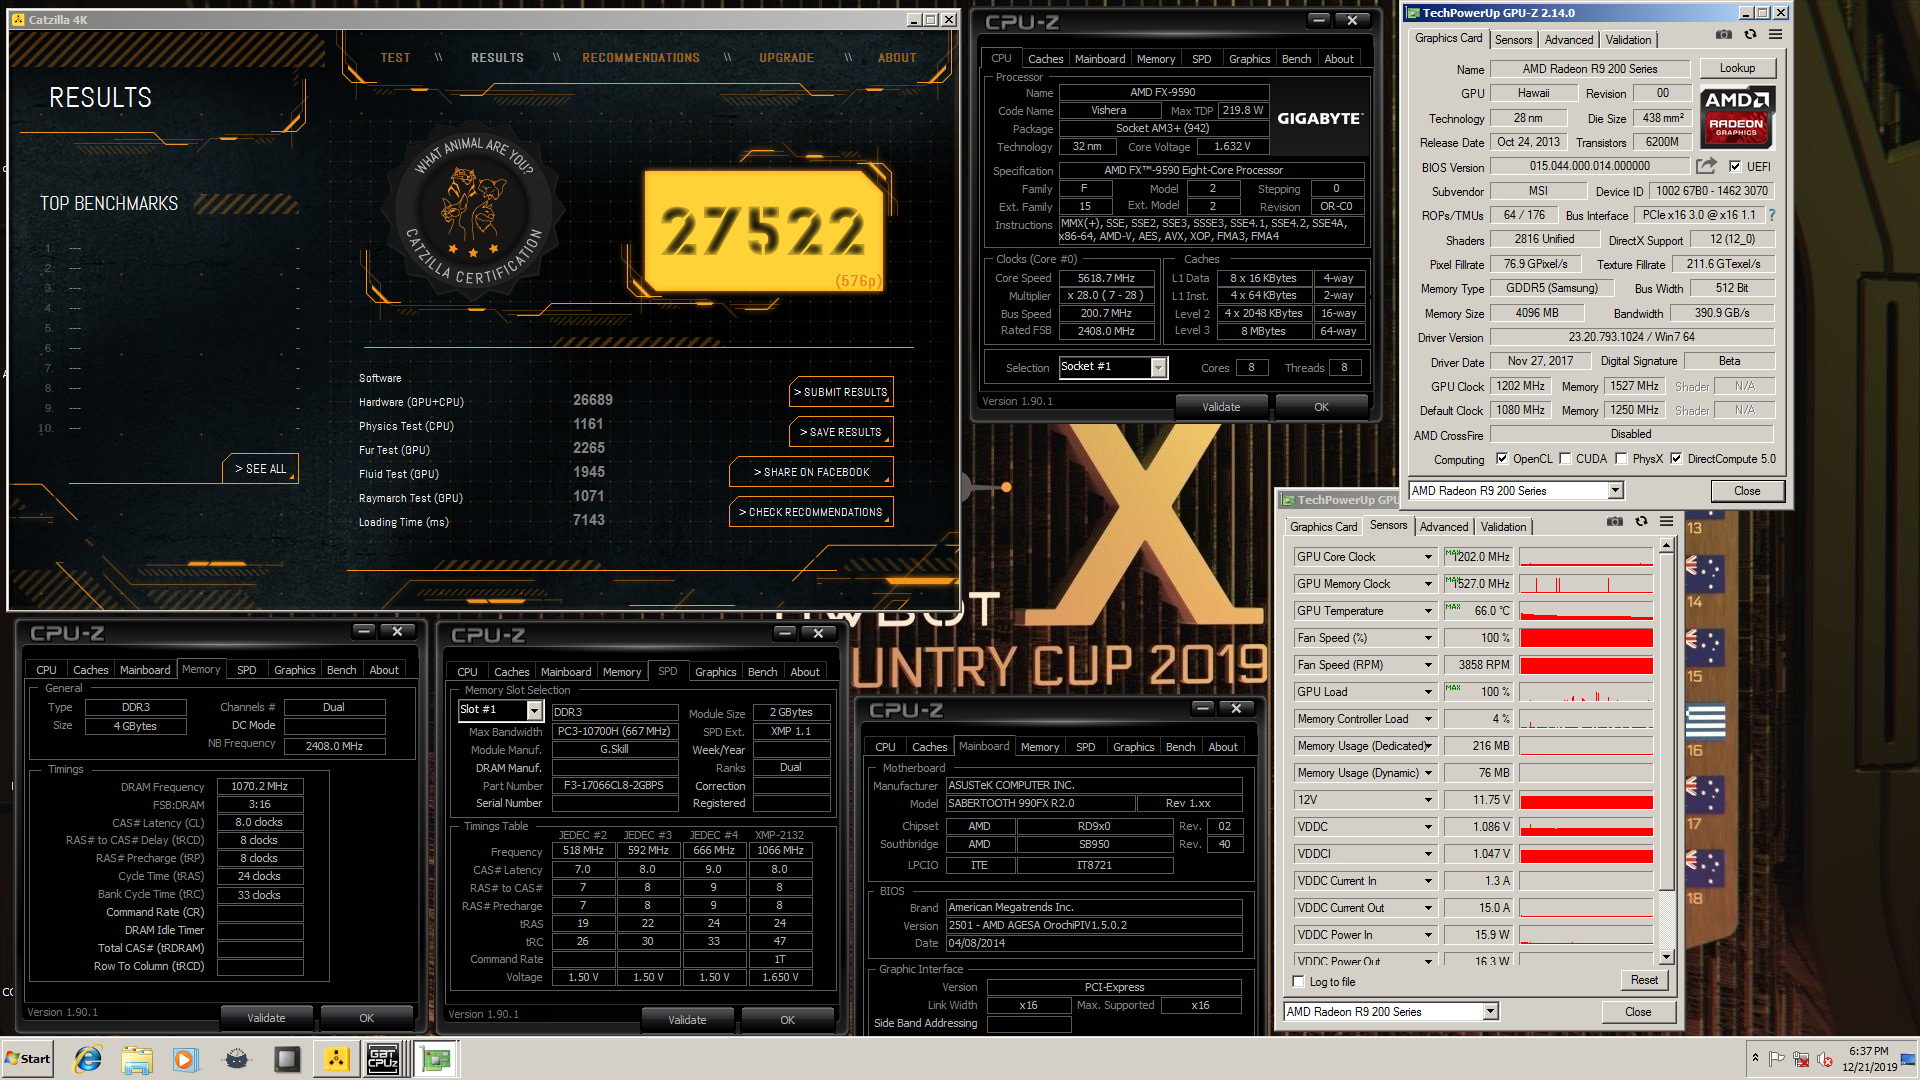
Task: Click the GIGABYTE logo in CPU-Z
Action: [x=1319, y=118]
